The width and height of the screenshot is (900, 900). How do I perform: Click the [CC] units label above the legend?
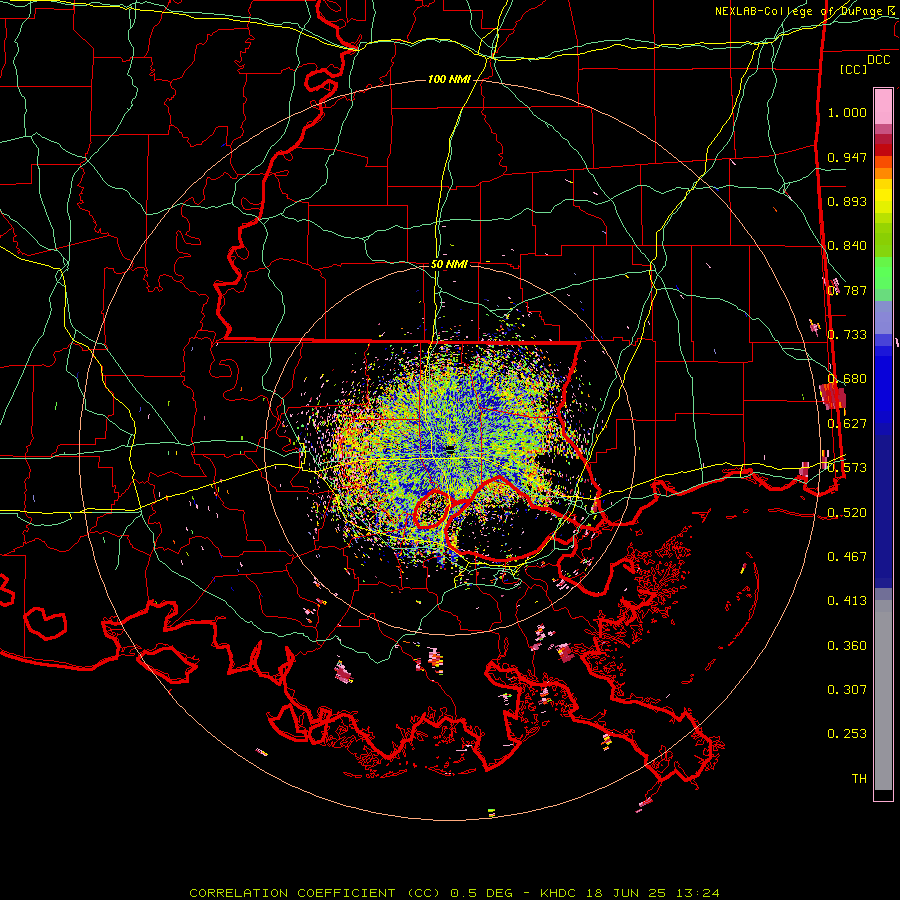point(854,69)
